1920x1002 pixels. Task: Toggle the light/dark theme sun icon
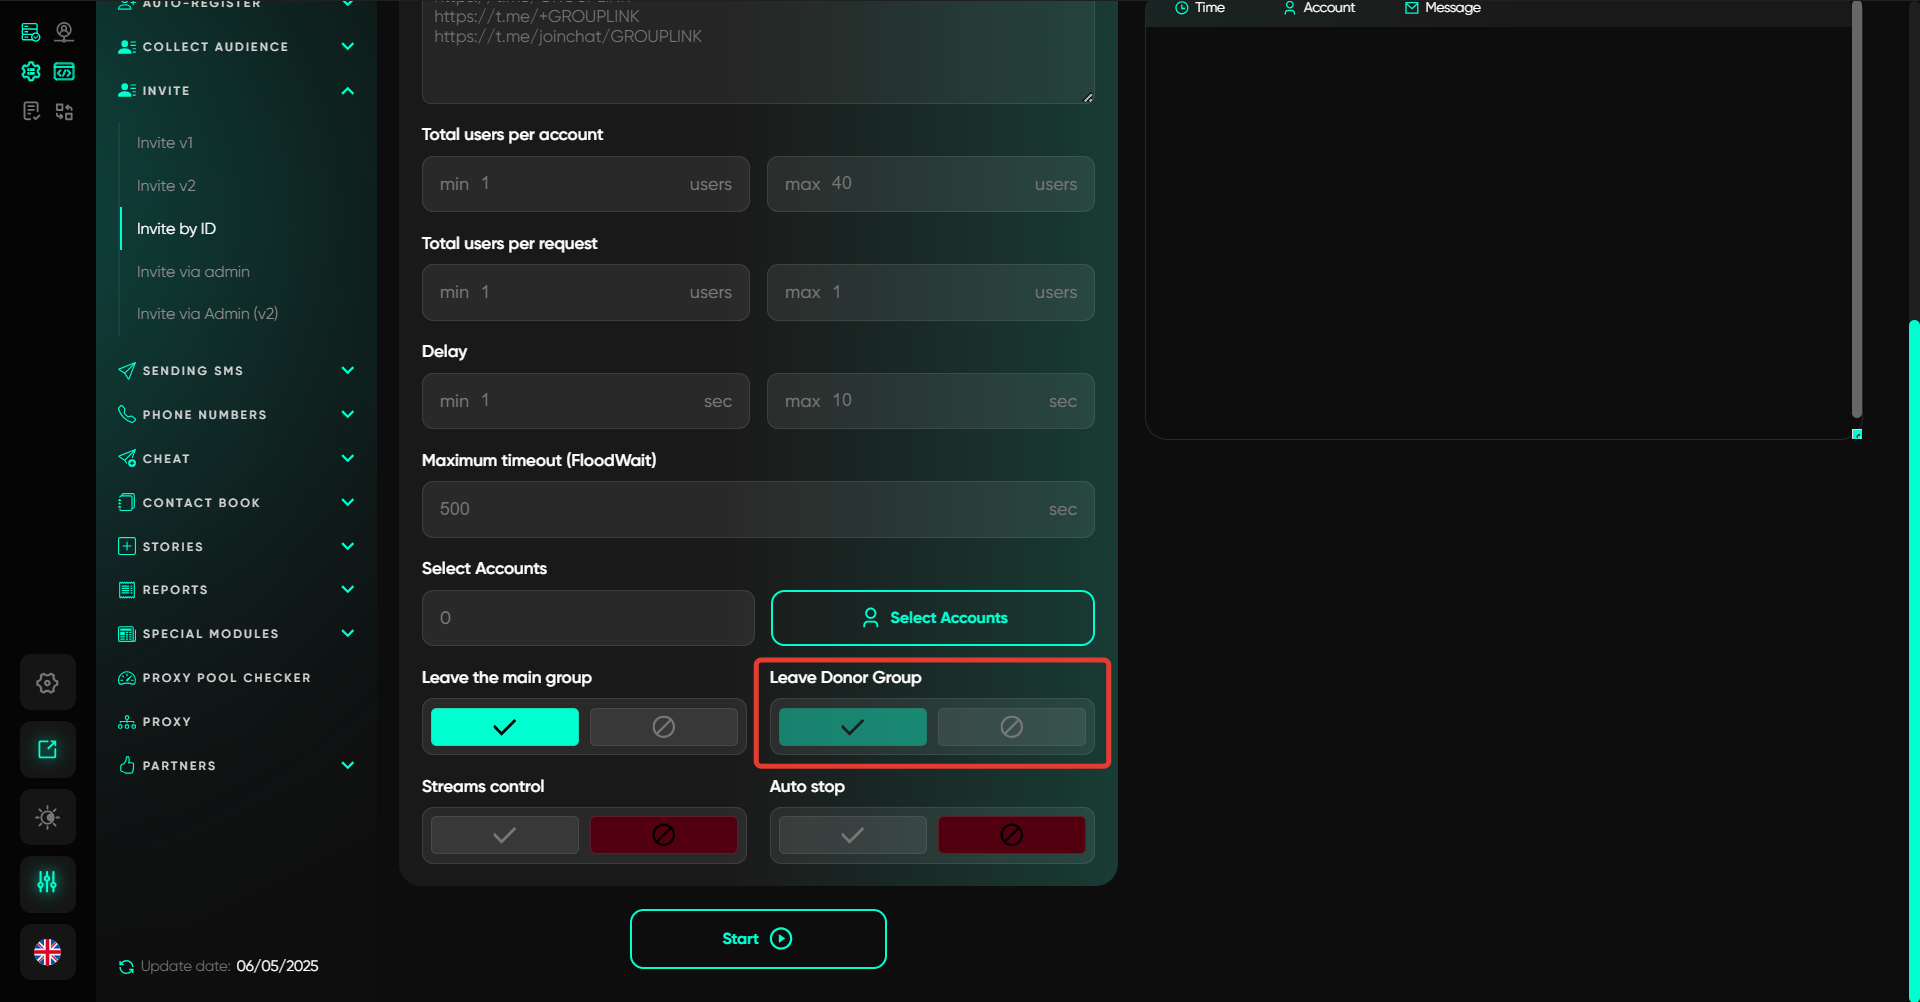pos(47,817)
